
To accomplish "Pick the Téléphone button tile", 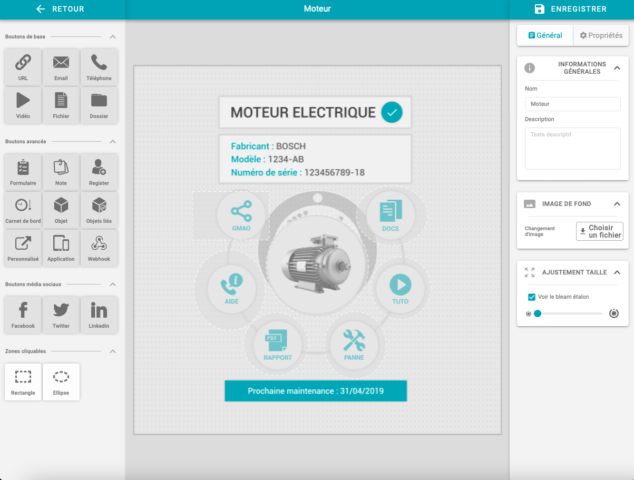I will tap(99, 66).
